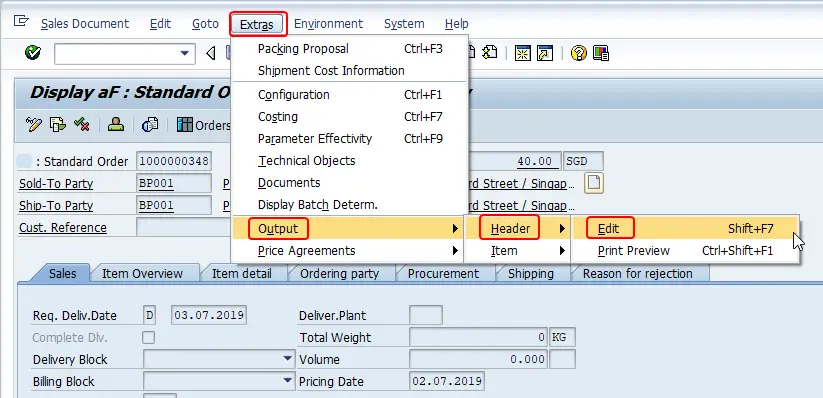Select Parameter Effectivity menu entry
Viewport: 823px width, 398px height.
(x=350, y=139)
